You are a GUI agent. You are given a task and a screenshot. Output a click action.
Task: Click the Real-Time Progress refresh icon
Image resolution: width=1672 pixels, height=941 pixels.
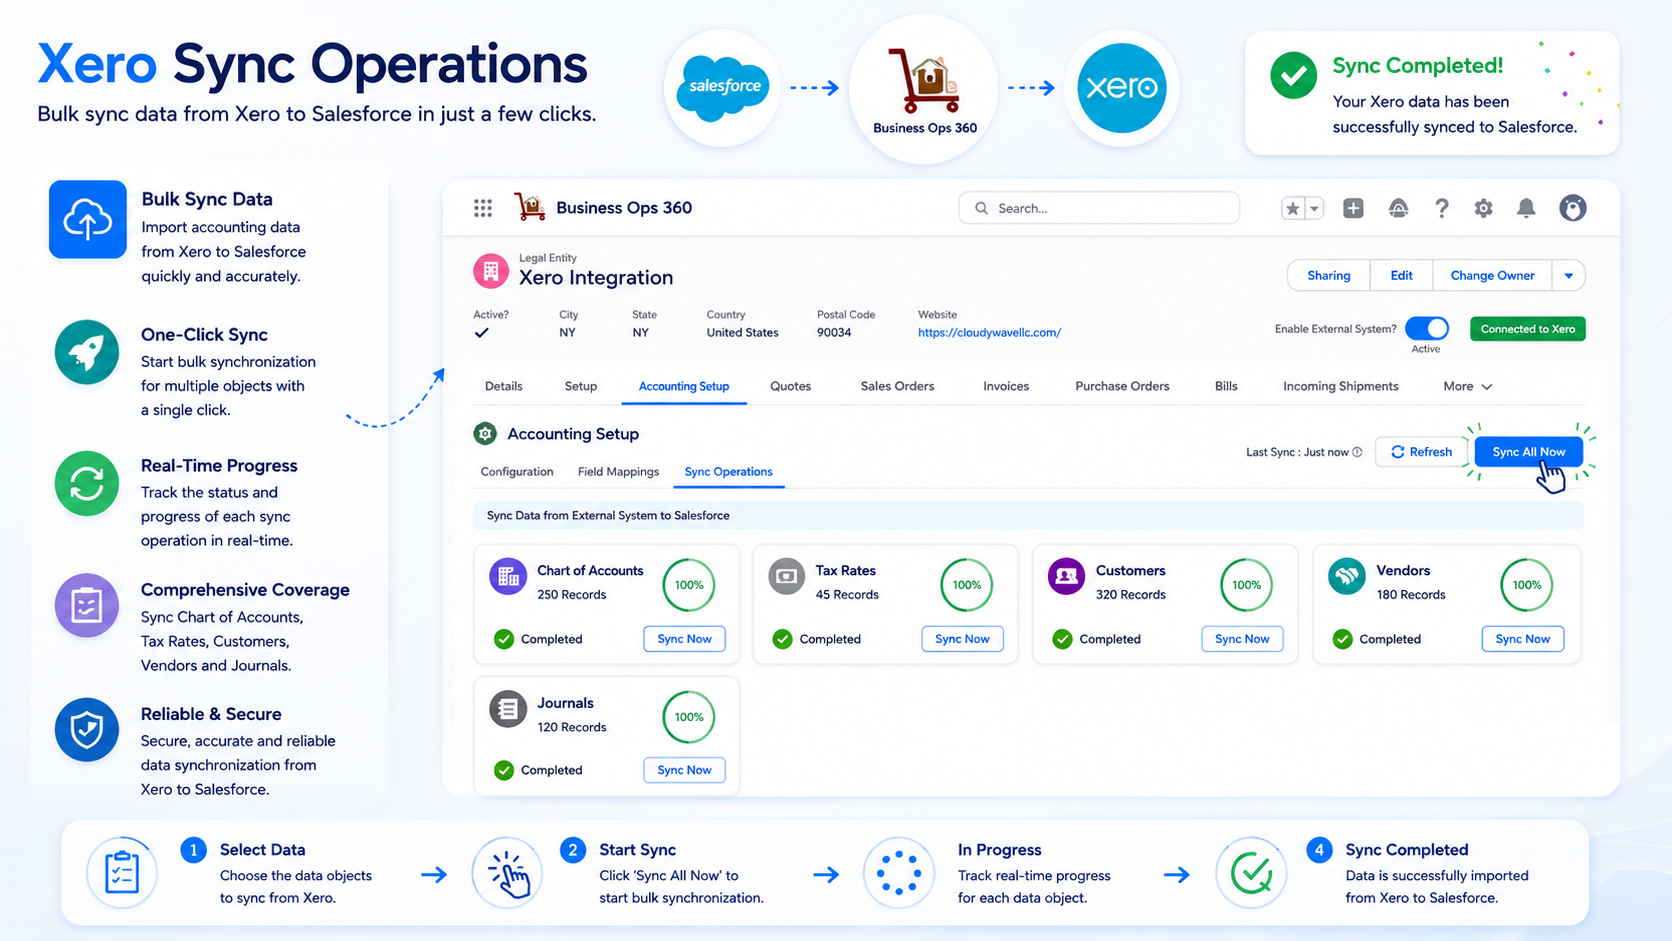pos(87,484)
